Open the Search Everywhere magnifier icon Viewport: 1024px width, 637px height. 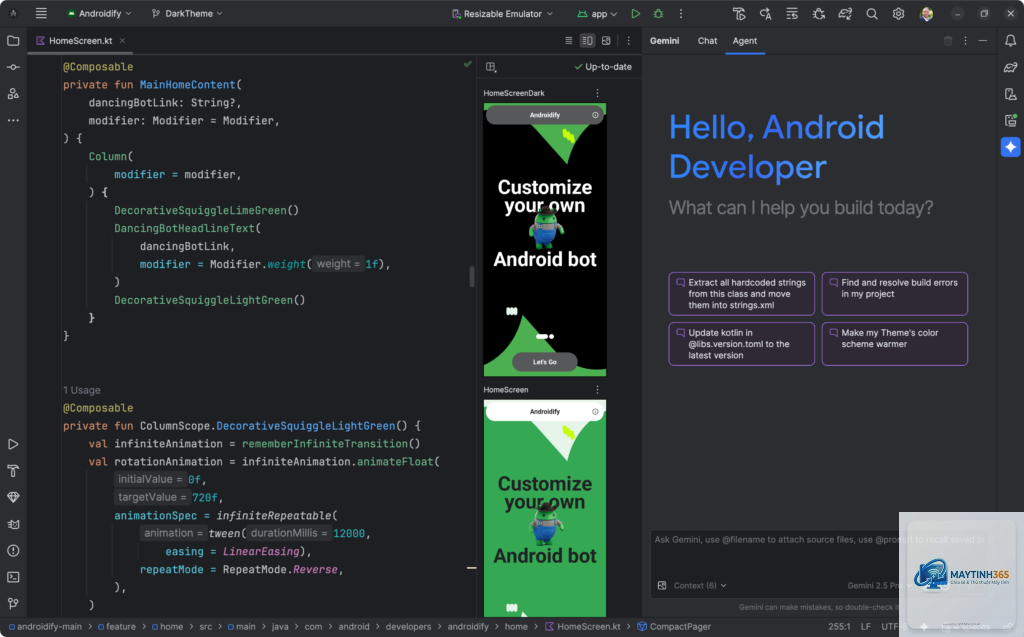pos(872,14)
